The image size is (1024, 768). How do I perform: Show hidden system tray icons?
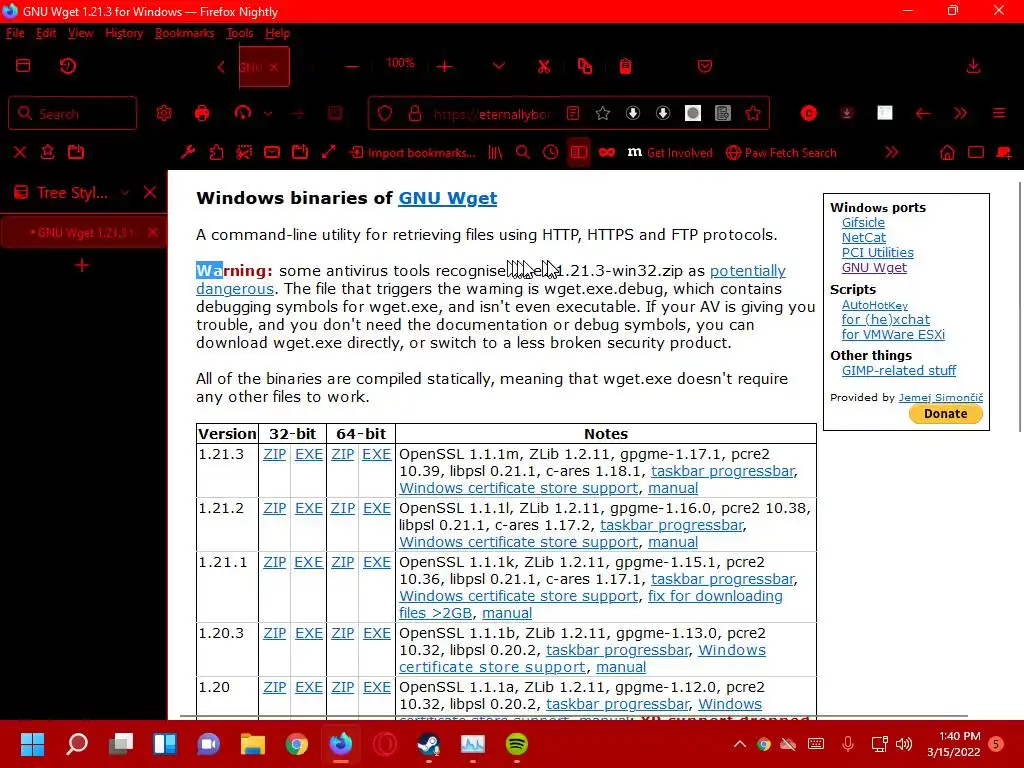(x=739, y=744)
